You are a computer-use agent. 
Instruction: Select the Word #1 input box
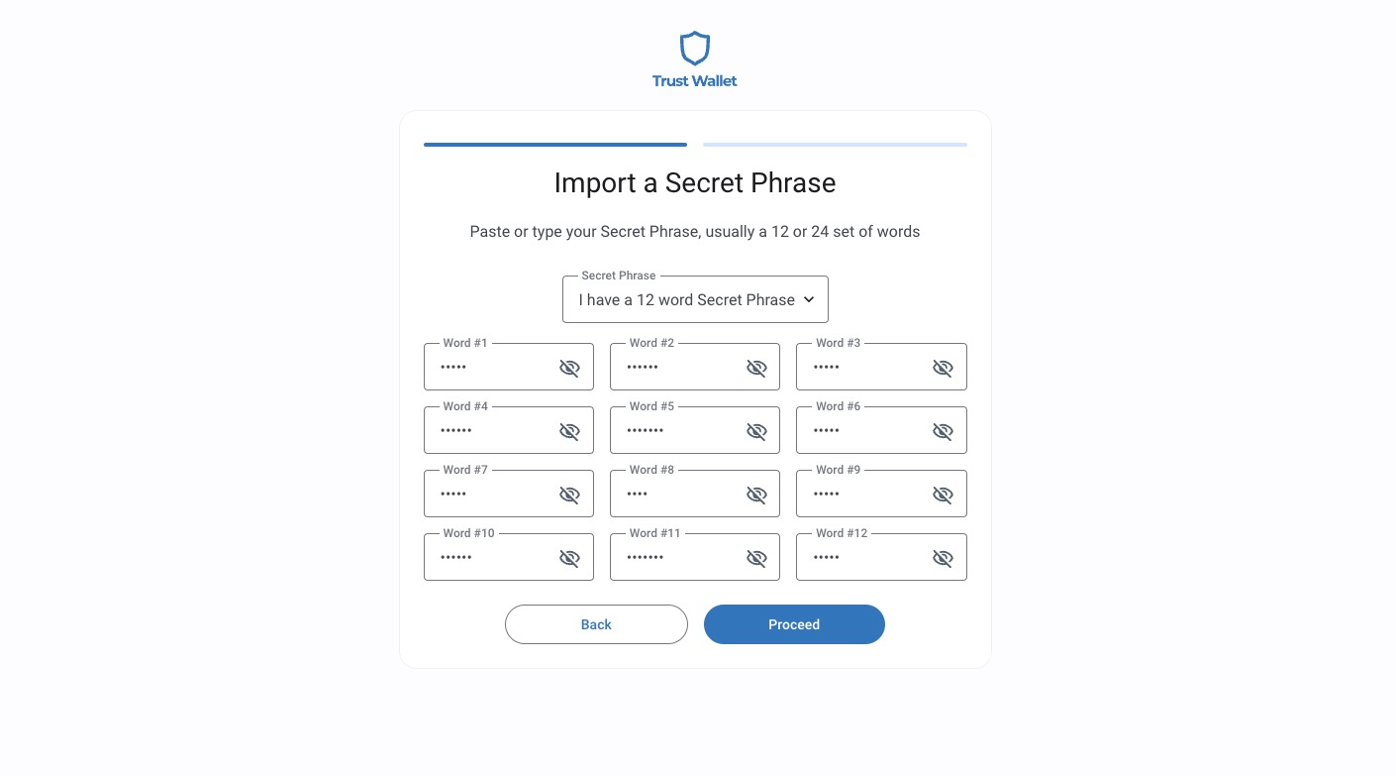[x=492, y=368]
